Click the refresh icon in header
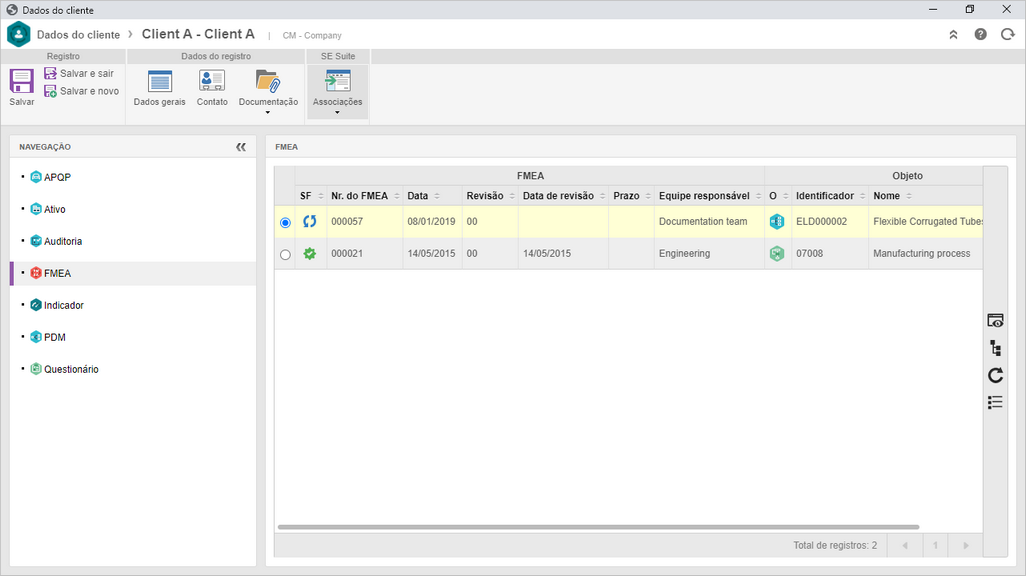The image size is (1026, 576). [1008, 35]
